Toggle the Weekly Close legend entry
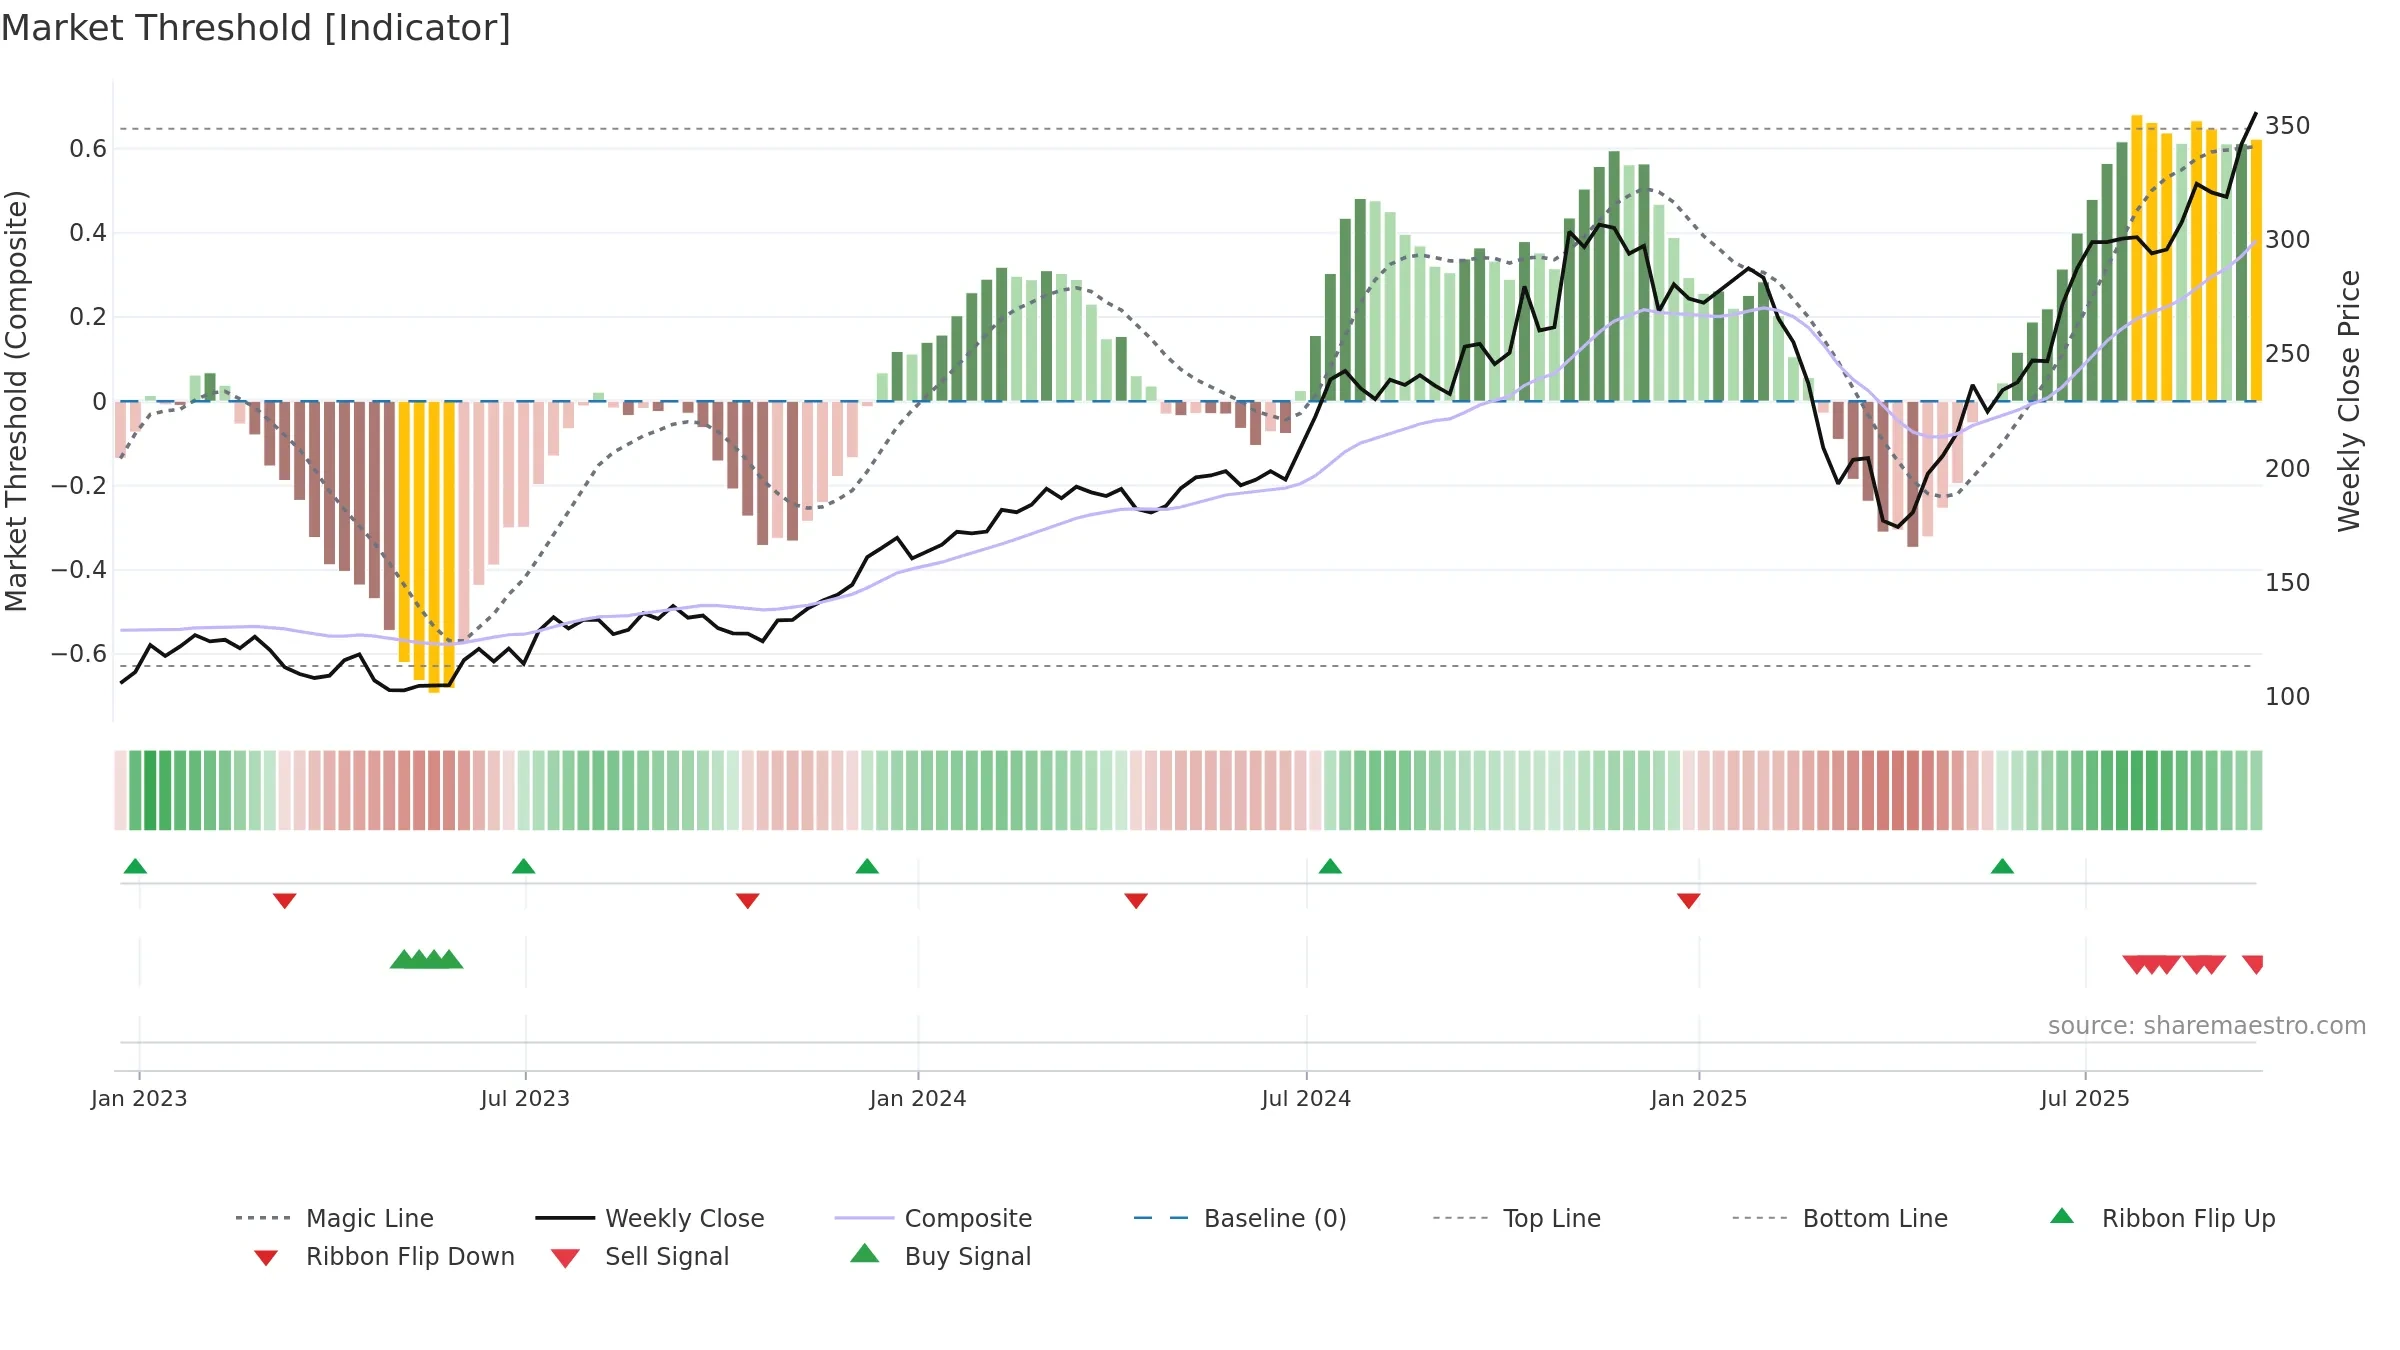The height and width of the screenshot is (1350, 2400). pos(650,1218)
